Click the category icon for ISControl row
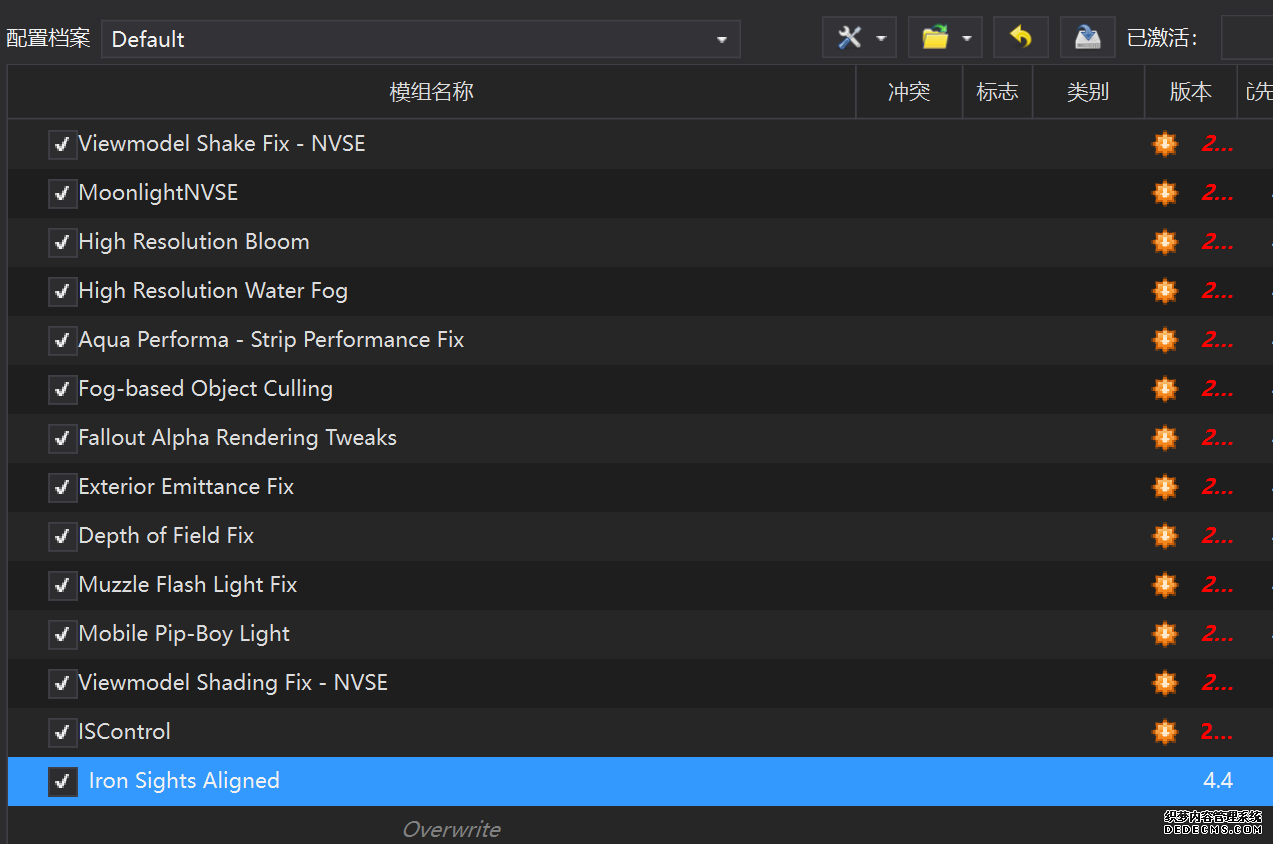 (1165, 732)
